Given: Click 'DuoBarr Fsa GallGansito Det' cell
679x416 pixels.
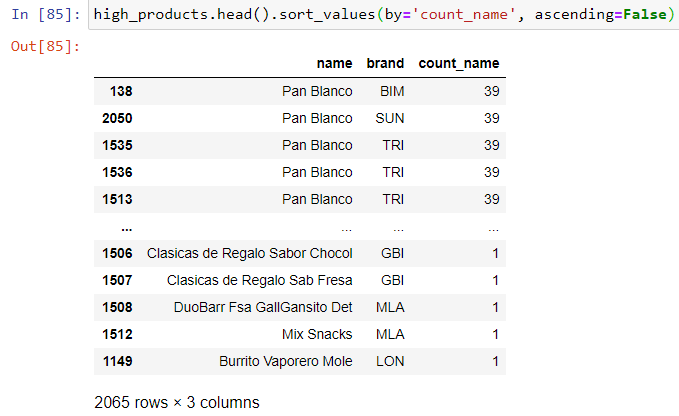Looking at the screenshot, I should tap(263, 307).
